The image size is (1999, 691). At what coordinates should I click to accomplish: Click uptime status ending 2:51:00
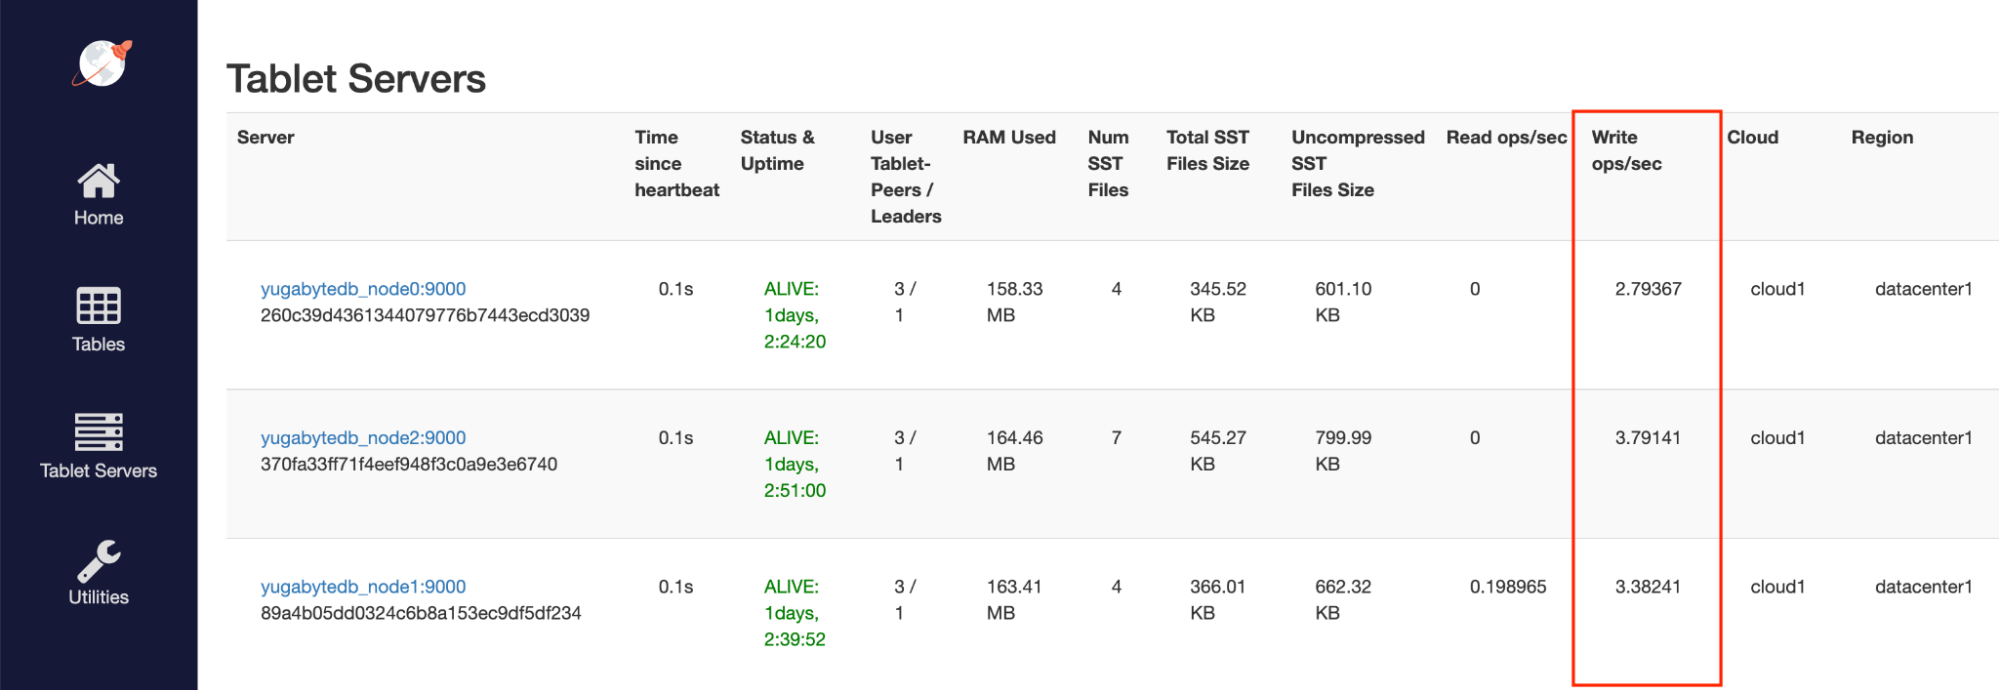pos(795,464)
